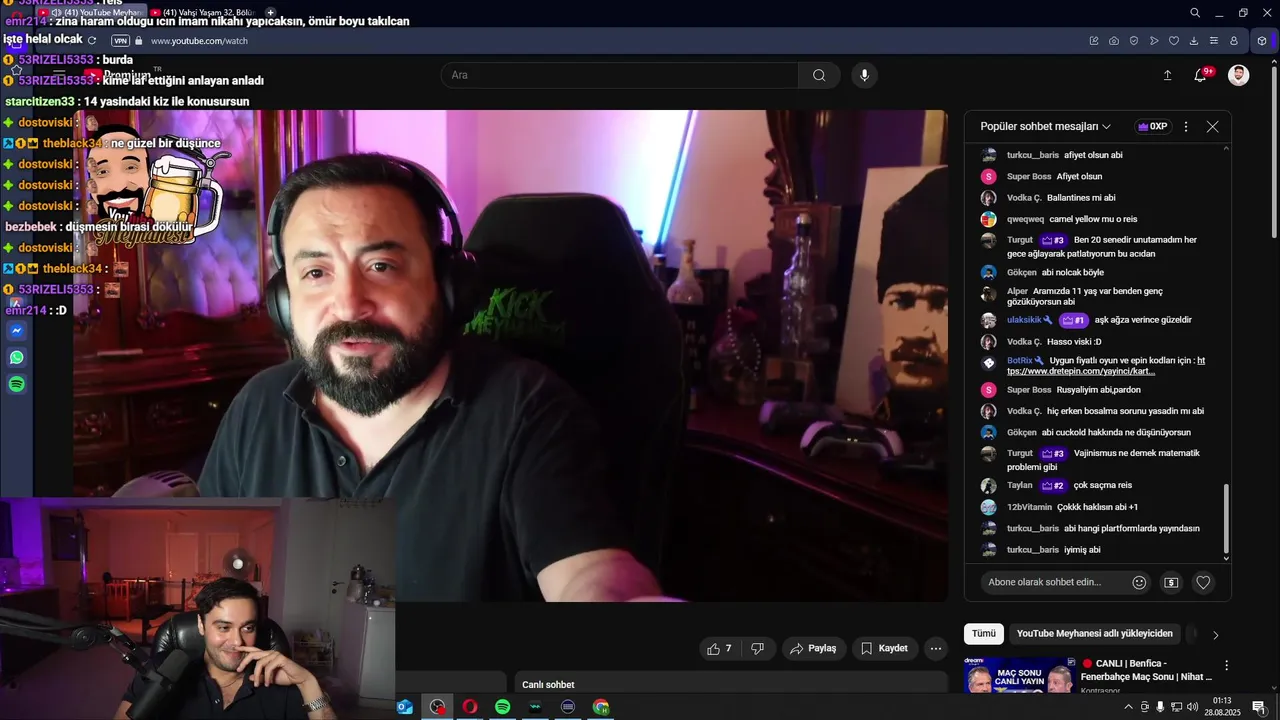Open the cube extensions icon
The image size is (1280, 720).
pyautogui.click(x=1262, y=41)
